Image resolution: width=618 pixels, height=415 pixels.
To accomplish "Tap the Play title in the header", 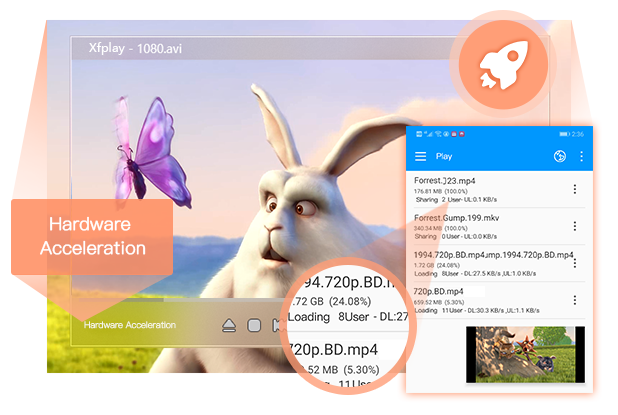I will 444,156.
